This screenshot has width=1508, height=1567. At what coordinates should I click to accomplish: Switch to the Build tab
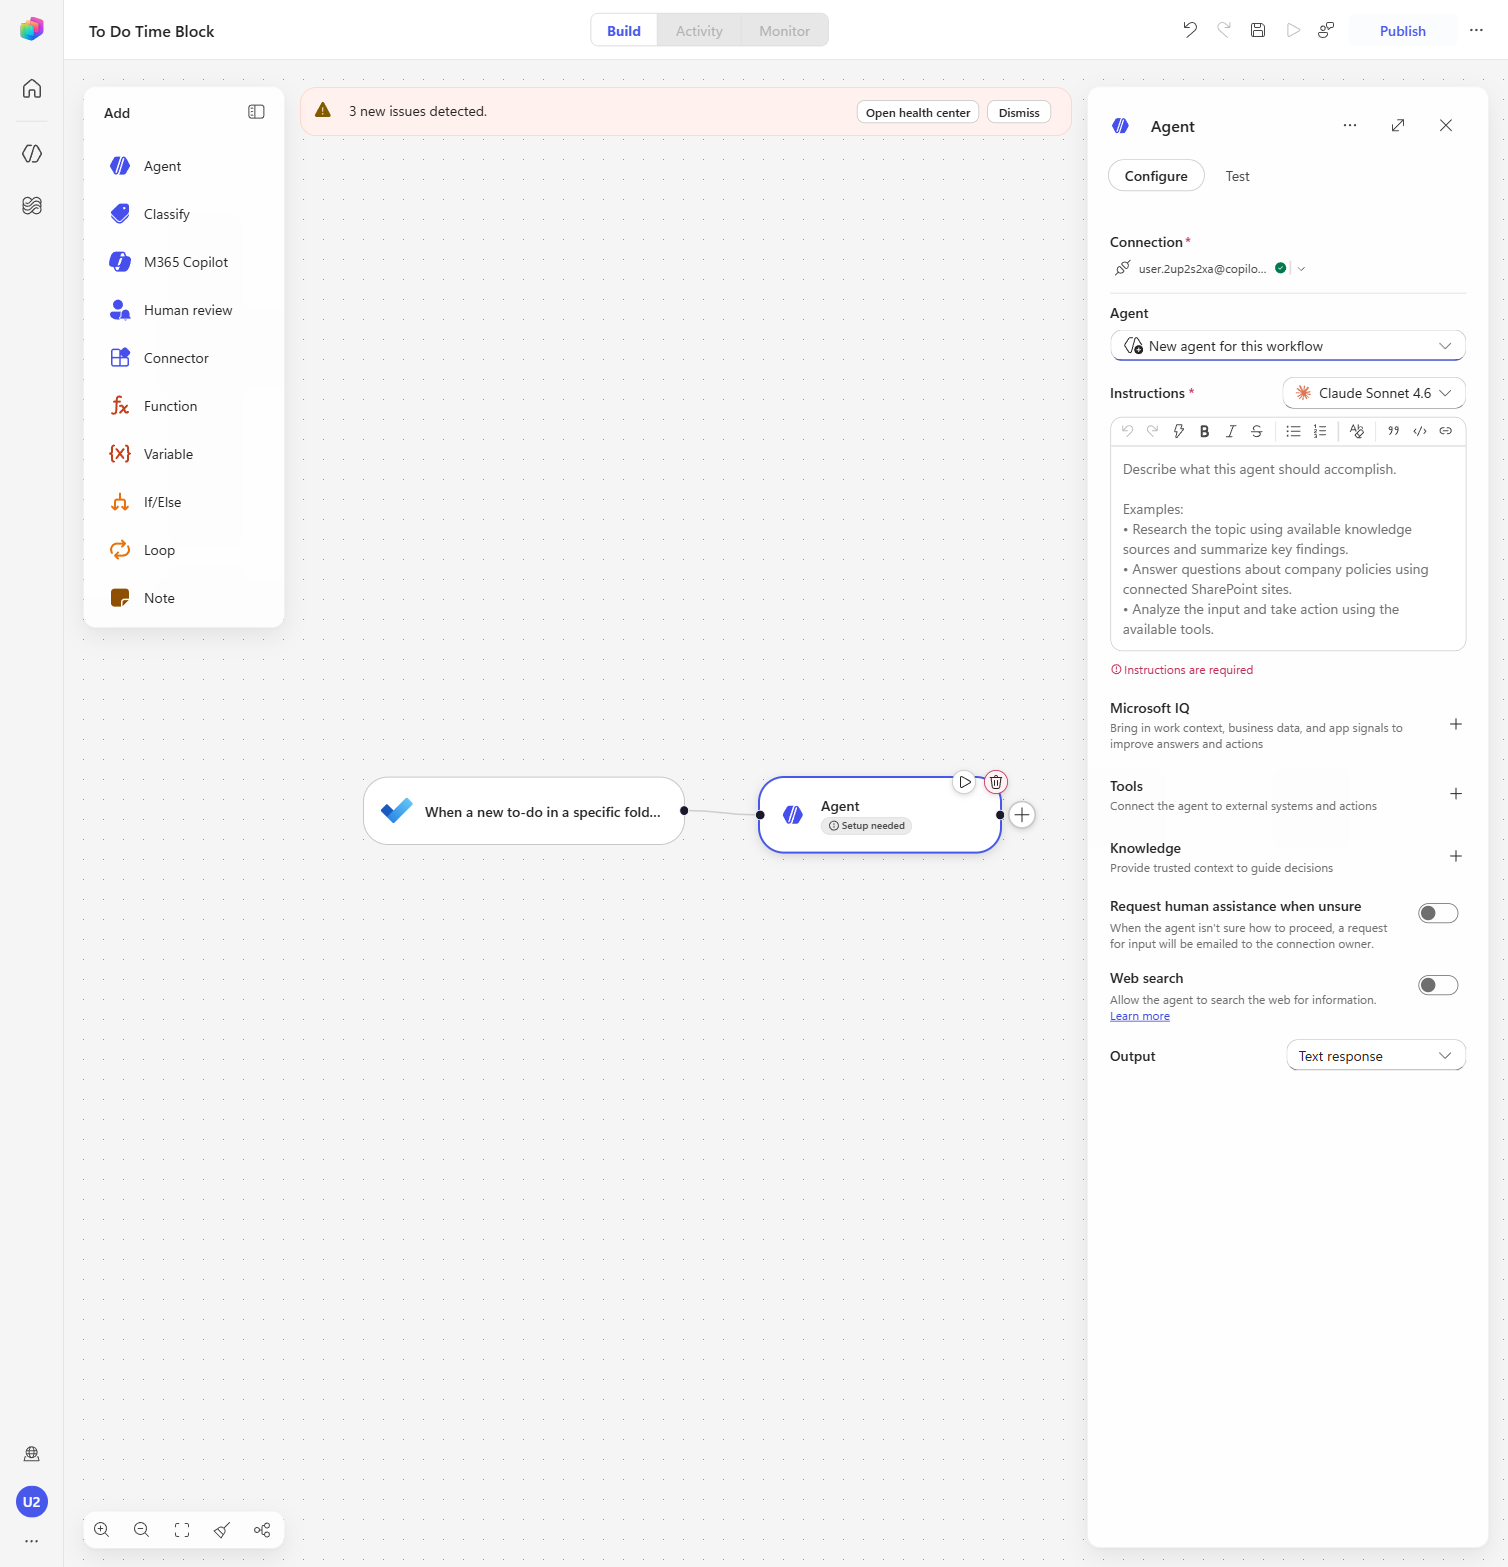pos(624,31)
